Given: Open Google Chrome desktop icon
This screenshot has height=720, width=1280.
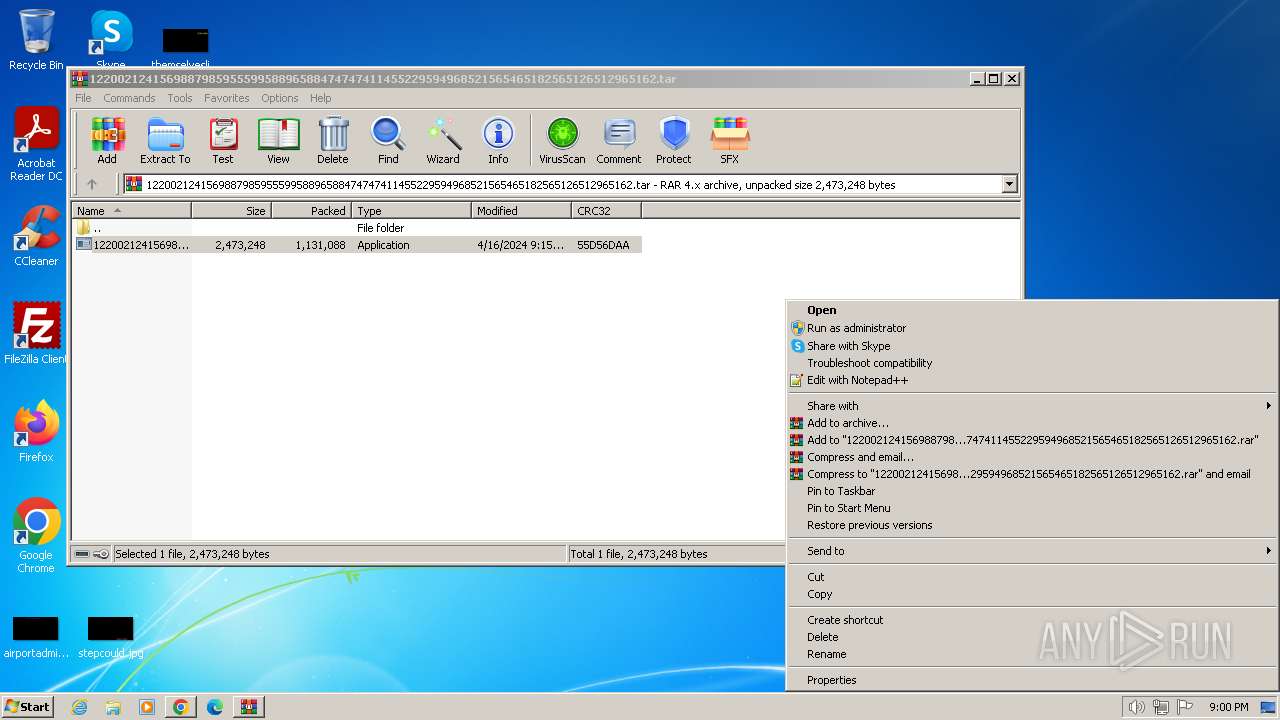Looking at the screenshot, I should point(36,536).
